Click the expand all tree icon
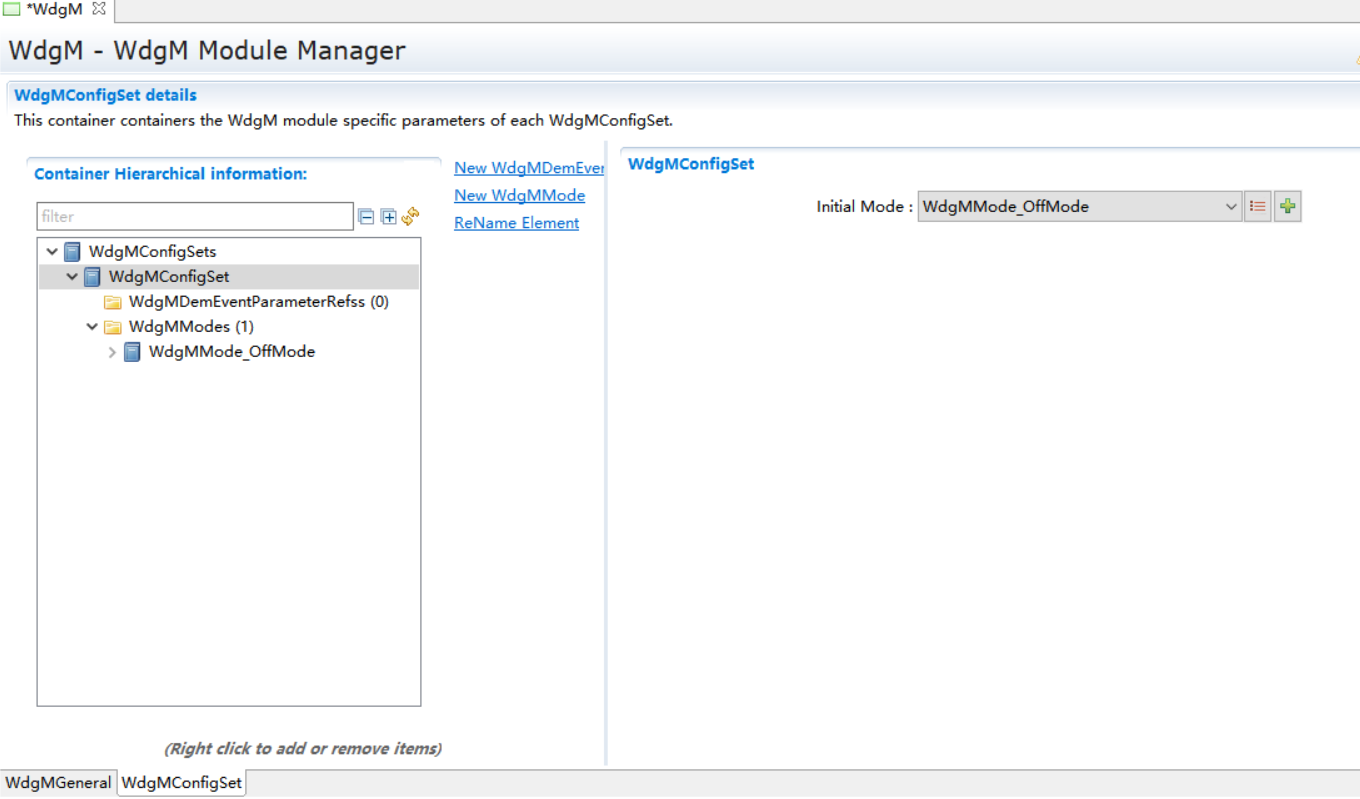This screenshot has width=1360, height=799. [x=389, y=216]
